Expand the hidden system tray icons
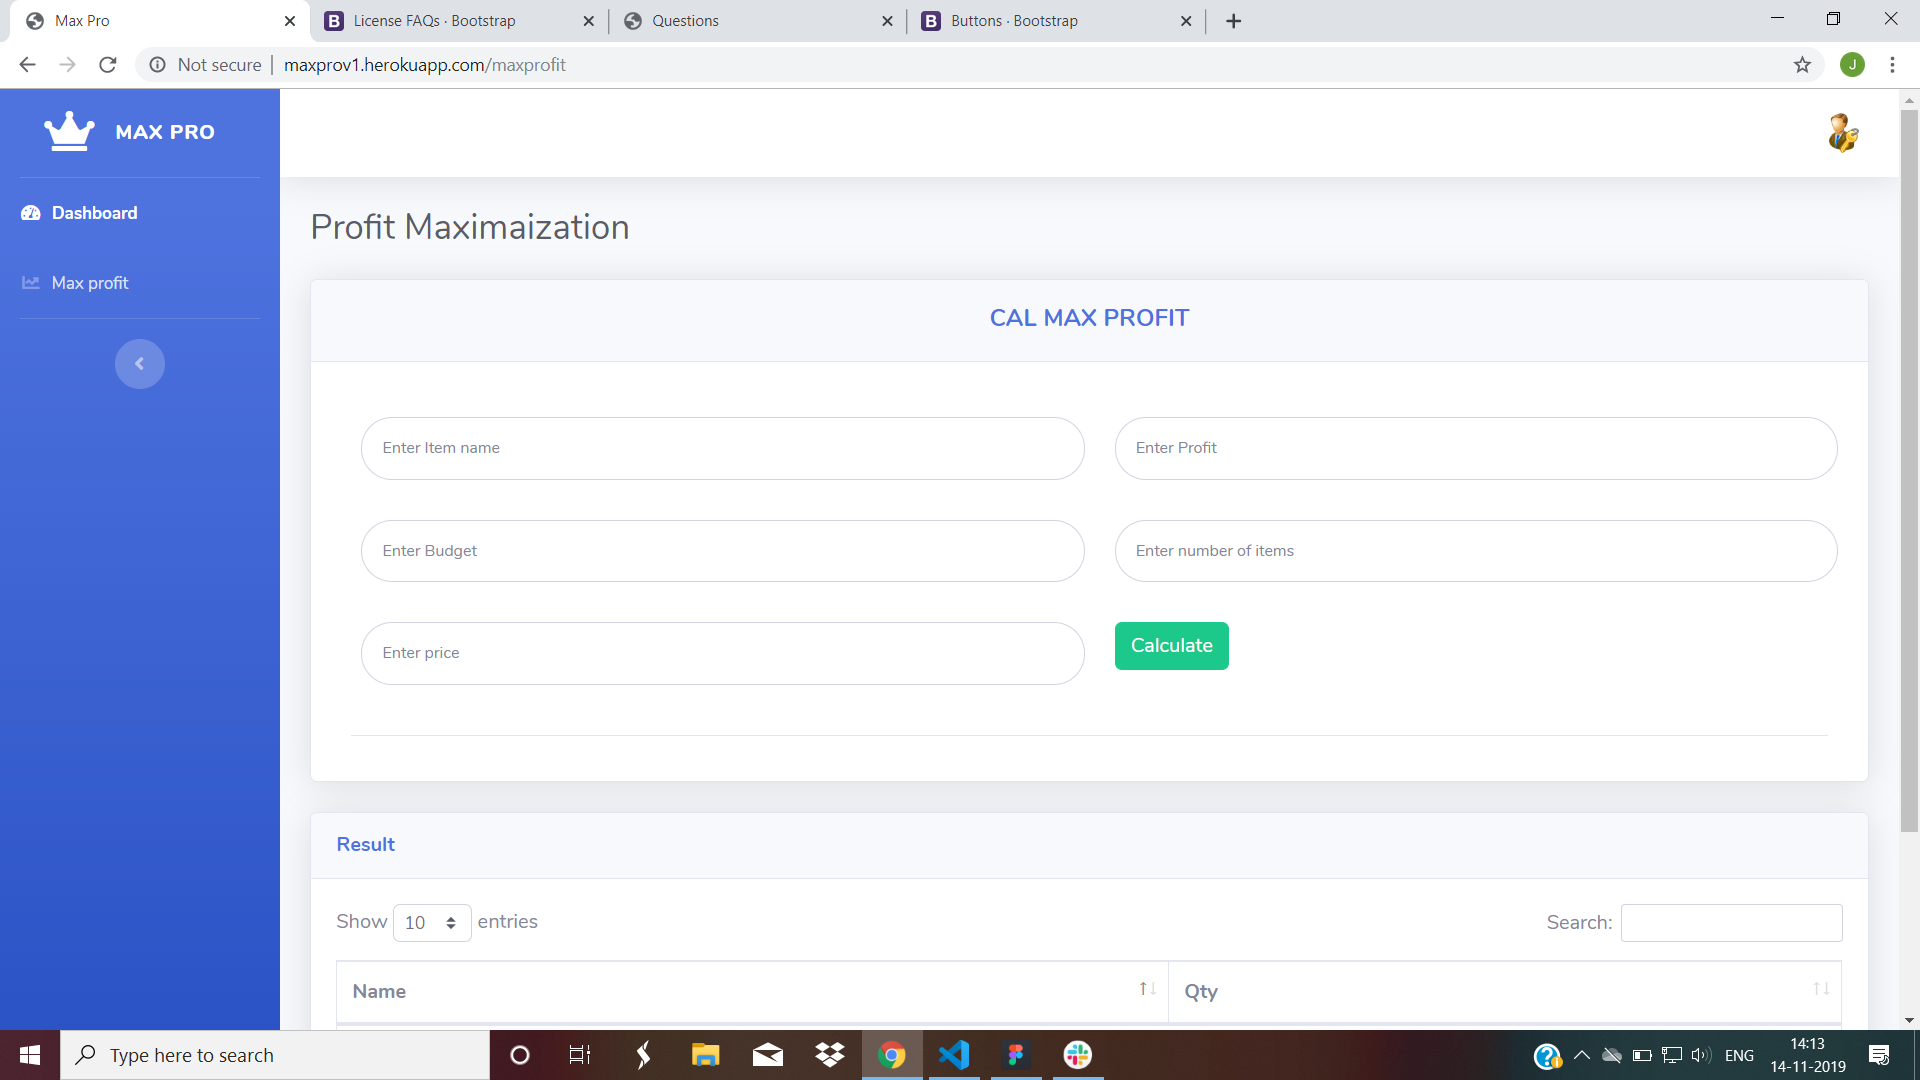 (x=1581, y=1055)
